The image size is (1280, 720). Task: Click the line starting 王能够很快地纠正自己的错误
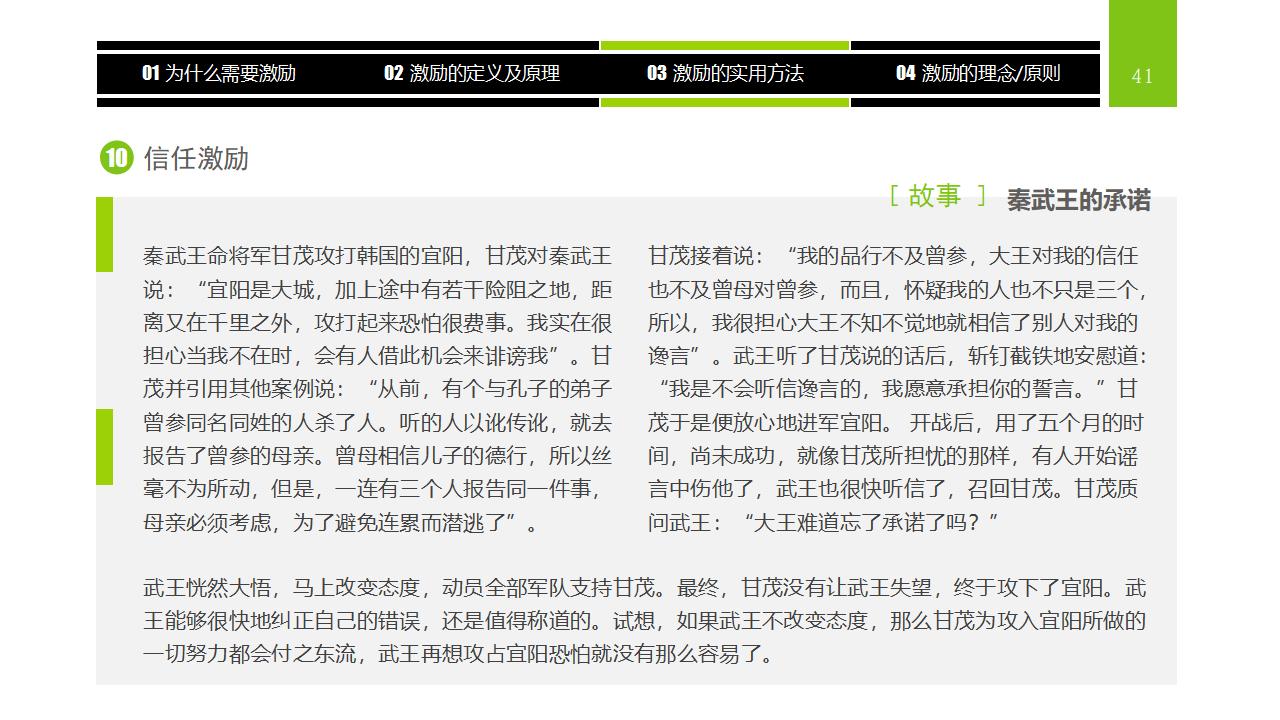click(645, 621)
